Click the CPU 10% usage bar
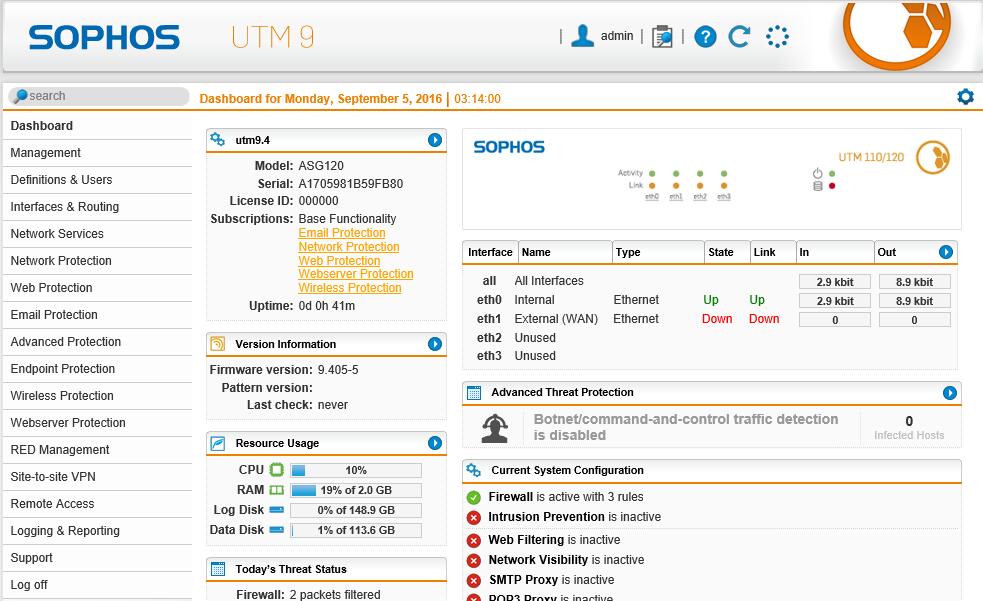Viewport: 983px width, 601px height. [355, 470]
